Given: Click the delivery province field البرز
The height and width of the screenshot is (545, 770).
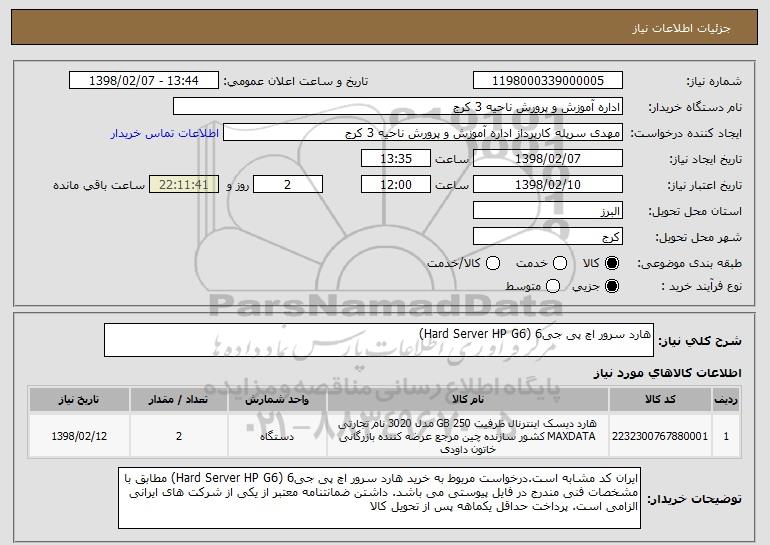Looking at the screenshot, I should [x=548, y=211].
